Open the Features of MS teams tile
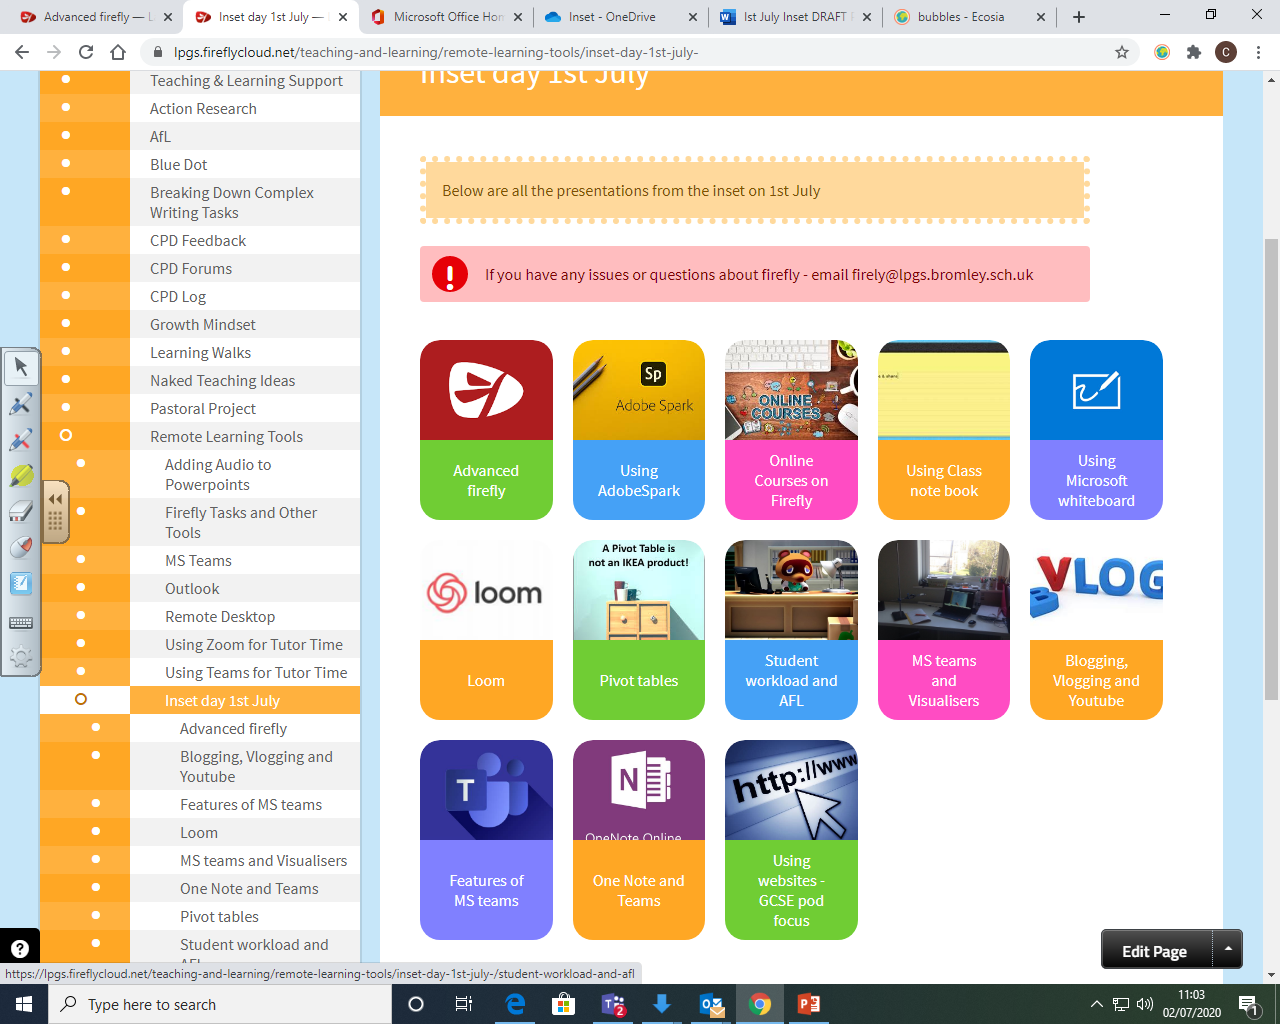 coord(486,840)
